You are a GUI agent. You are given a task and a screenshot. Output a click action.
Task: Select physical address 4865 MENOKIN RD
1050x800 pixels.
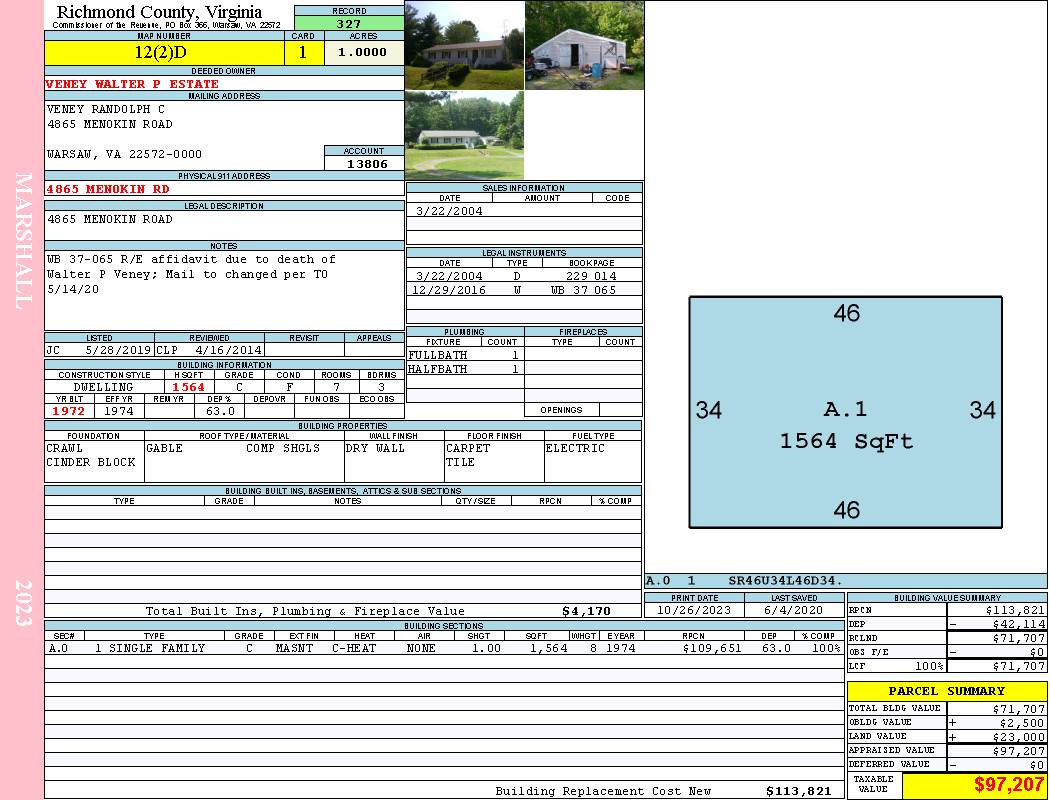pos(108,188)
